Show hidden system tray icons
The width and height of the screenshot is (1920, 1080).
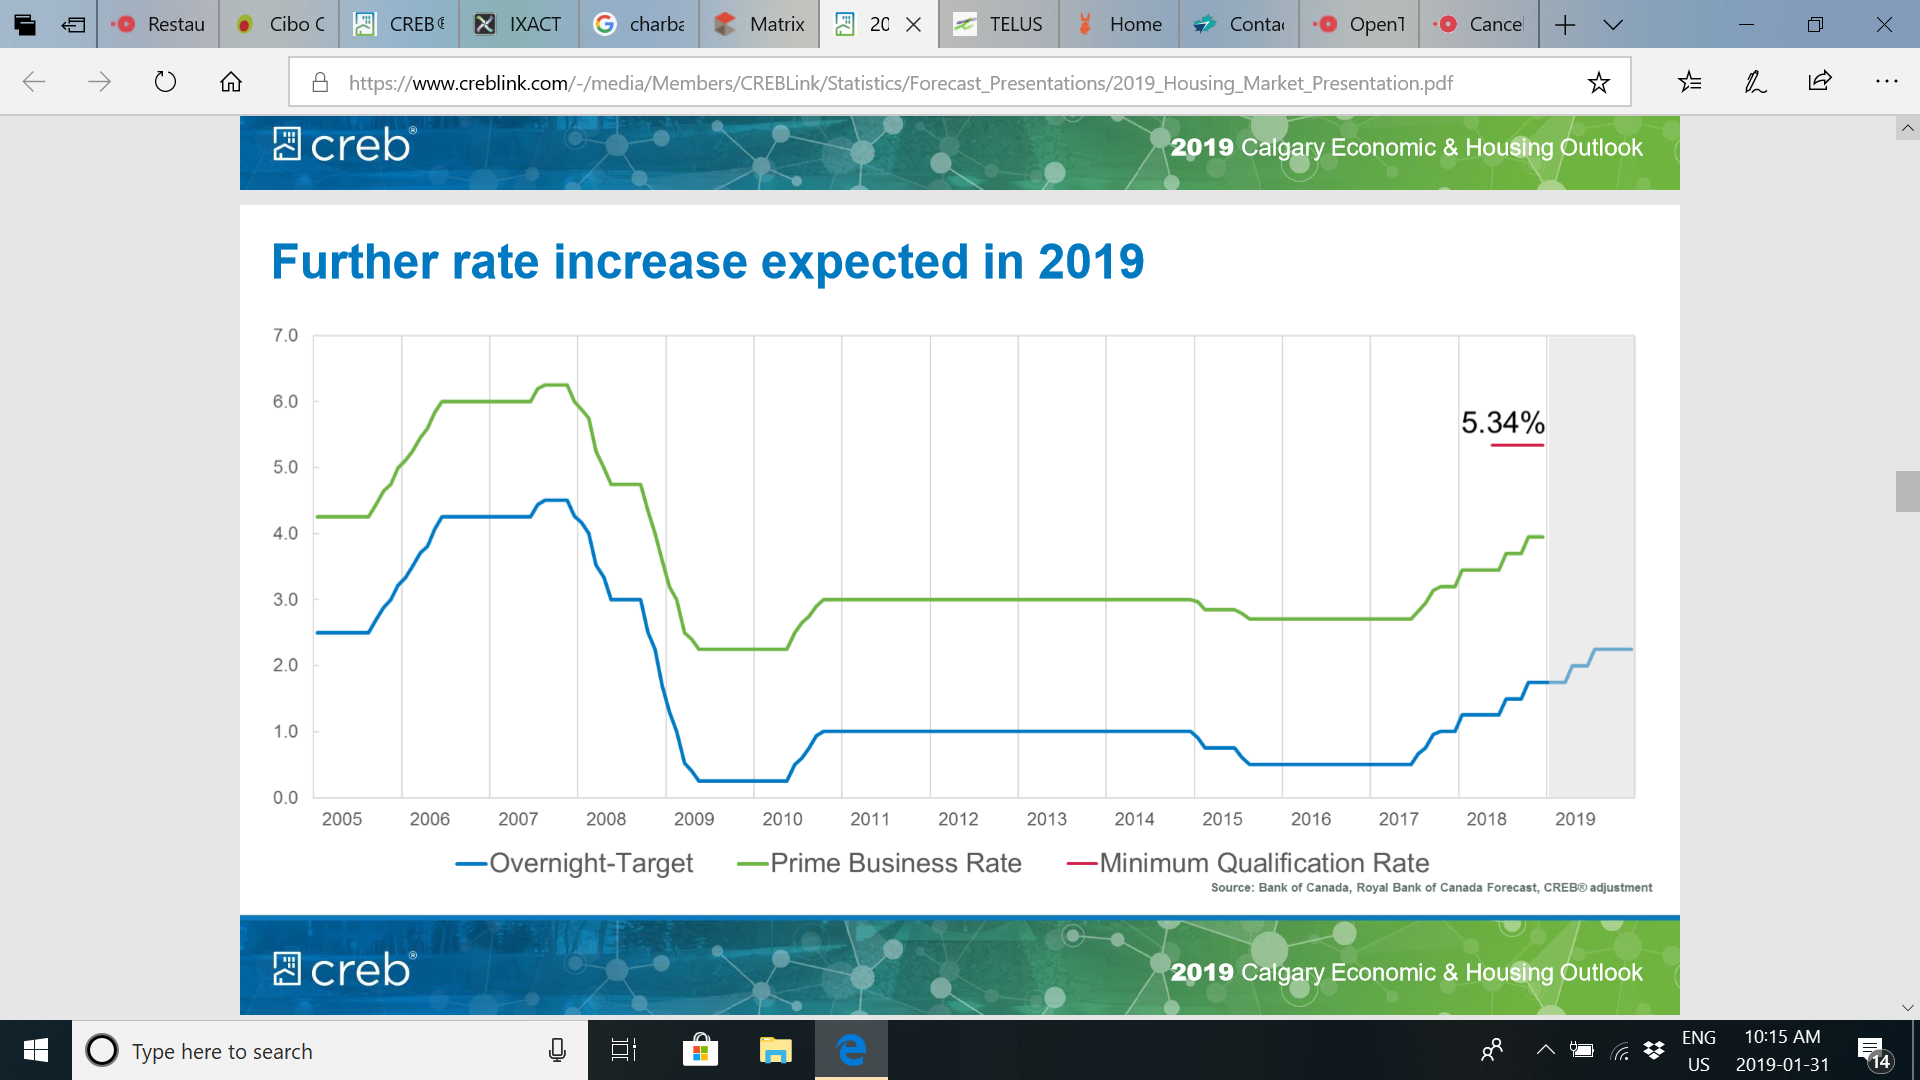[x=1545, y=1050]
